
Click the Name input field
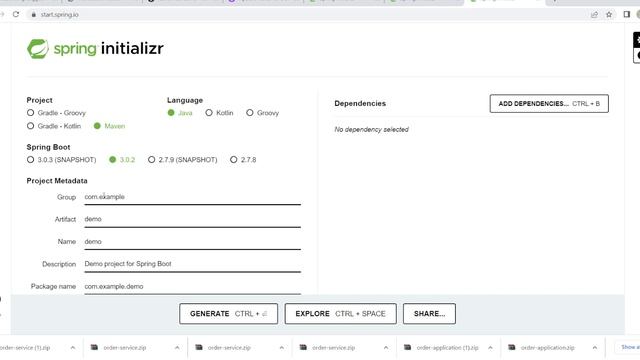click(193, 242)
